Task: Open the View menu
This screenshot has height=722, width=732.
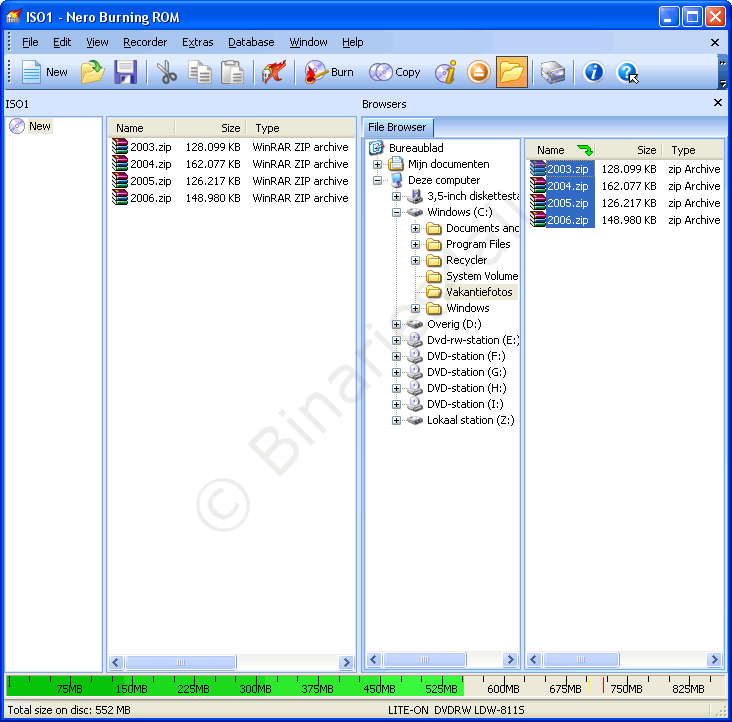Action: (x=97, y=42)
